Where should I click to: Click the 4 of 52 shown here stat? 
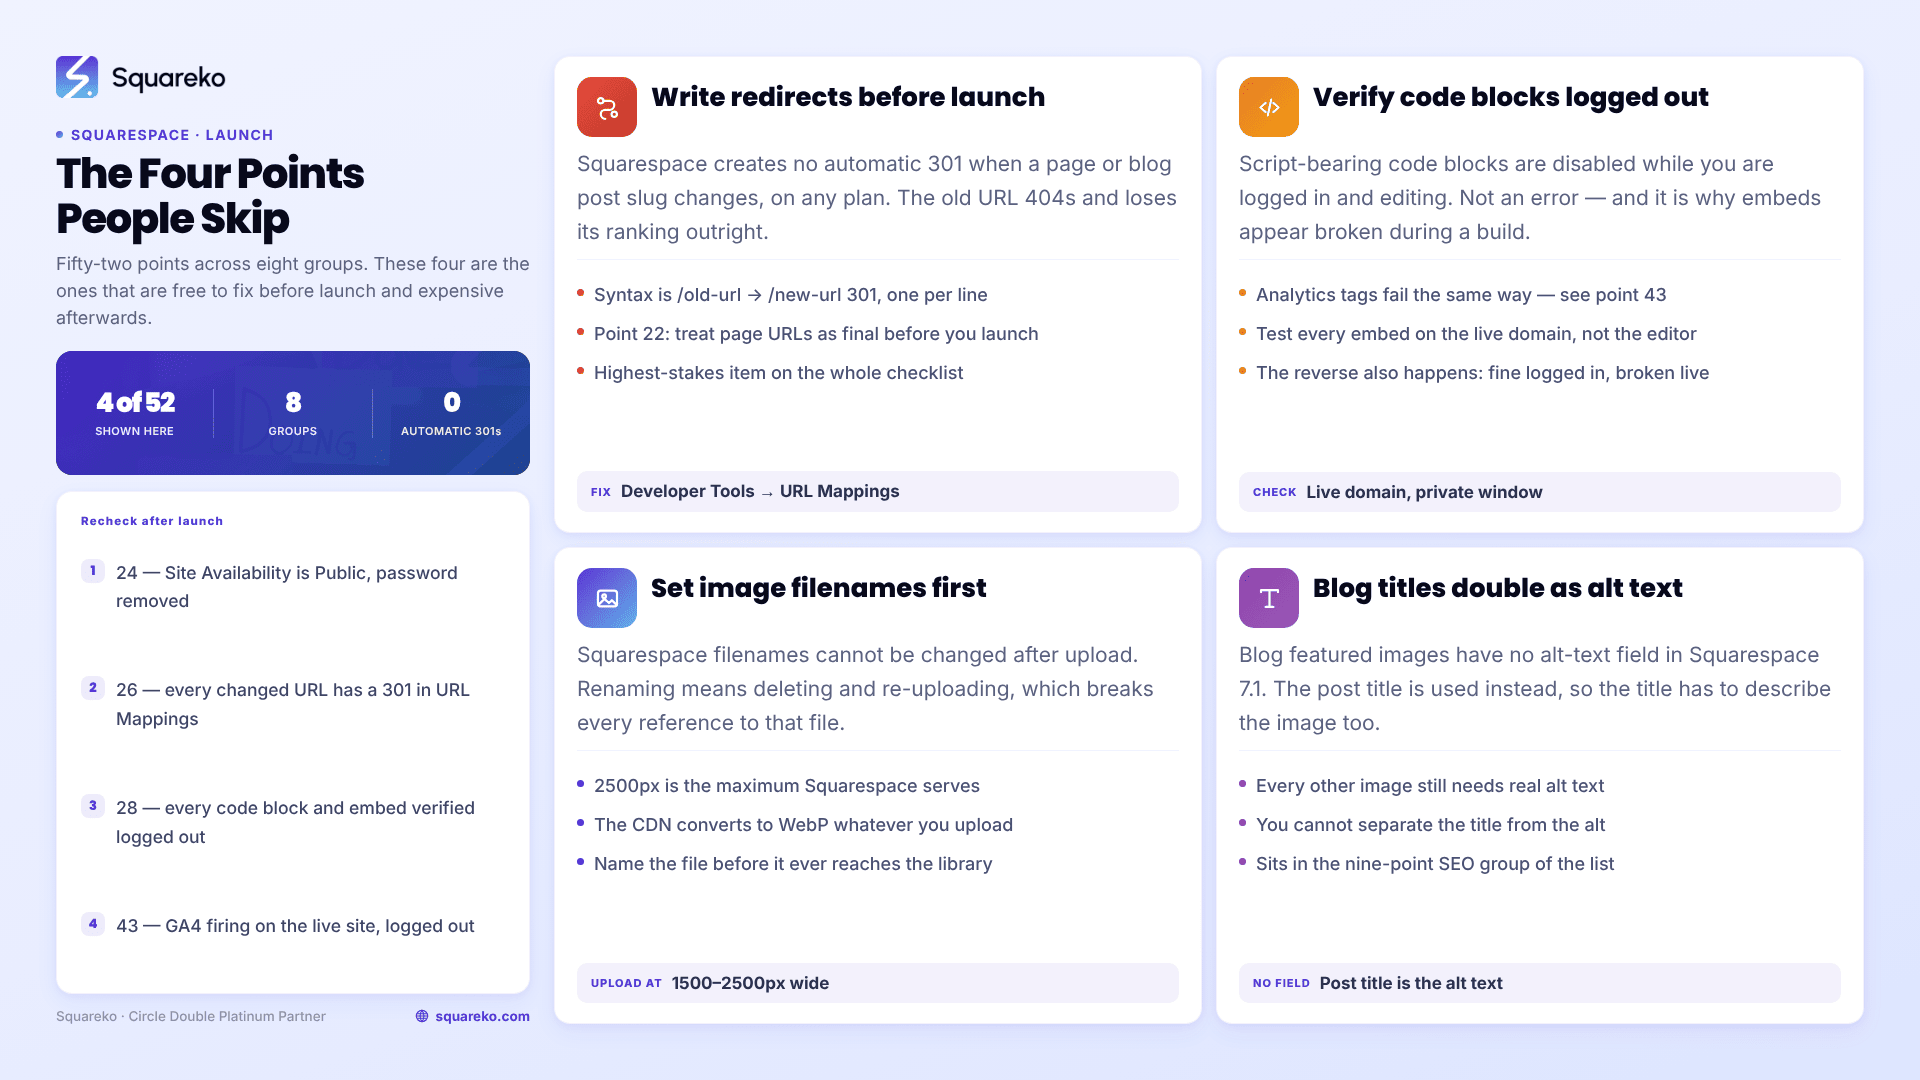coord(135,413)
